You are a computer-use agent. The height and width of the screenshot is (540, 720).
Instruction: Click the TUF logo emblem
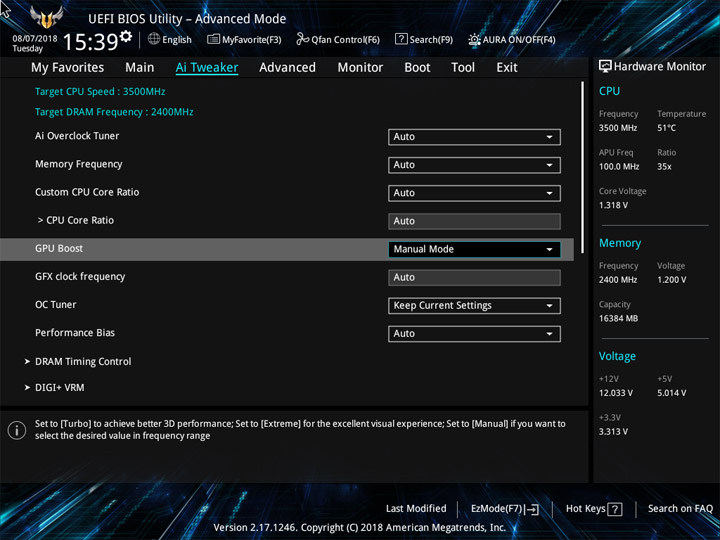click(46, 17)
